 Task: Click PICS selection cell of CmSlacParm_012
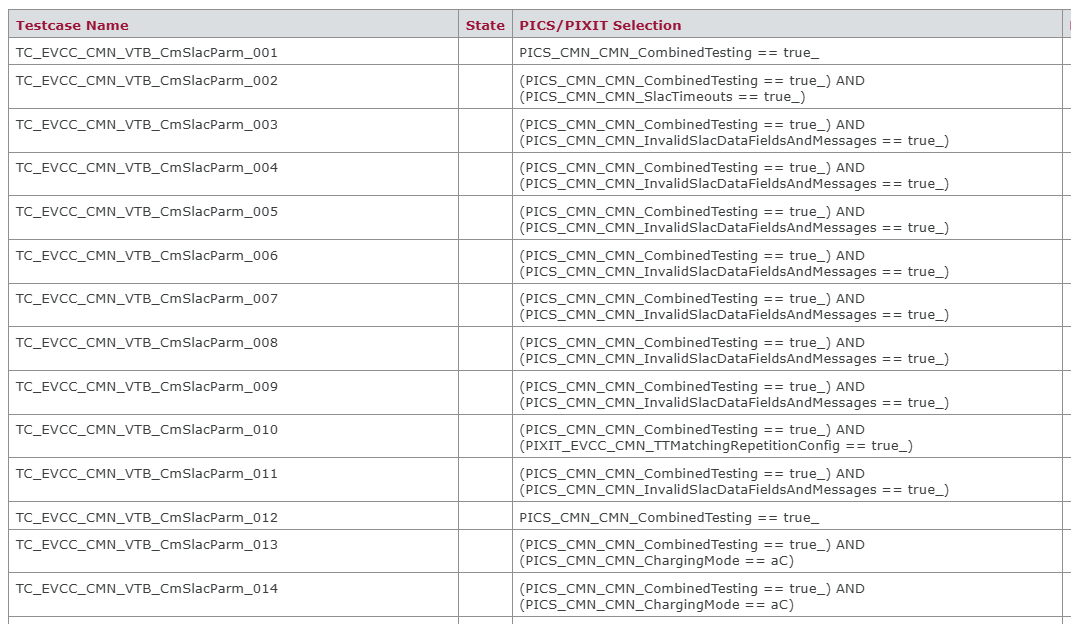[669, 517]
